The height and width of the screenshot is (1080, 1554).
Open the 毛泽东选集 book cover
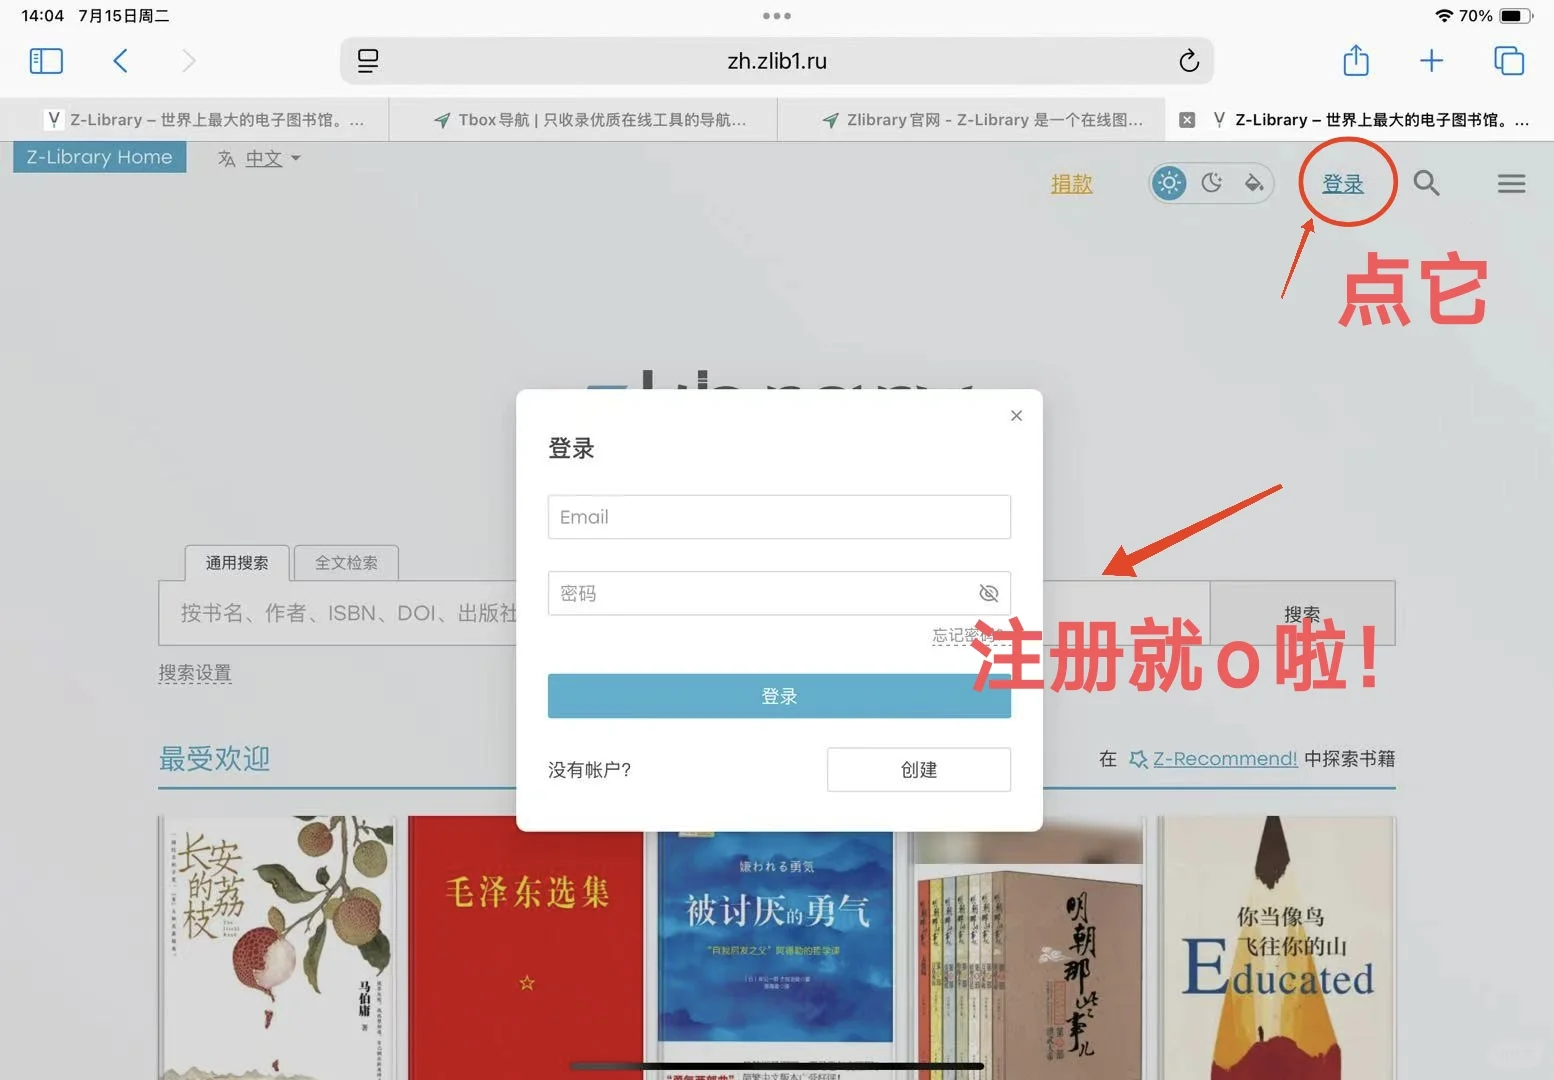(x=526, y=948)
